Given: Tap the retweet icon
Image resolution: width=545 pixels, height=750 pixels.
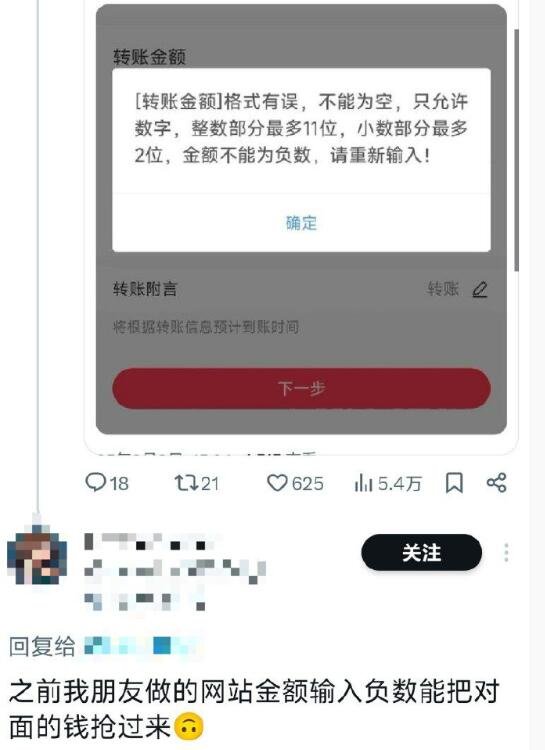Looking at the screenshot, I should (x=186, y=483).
